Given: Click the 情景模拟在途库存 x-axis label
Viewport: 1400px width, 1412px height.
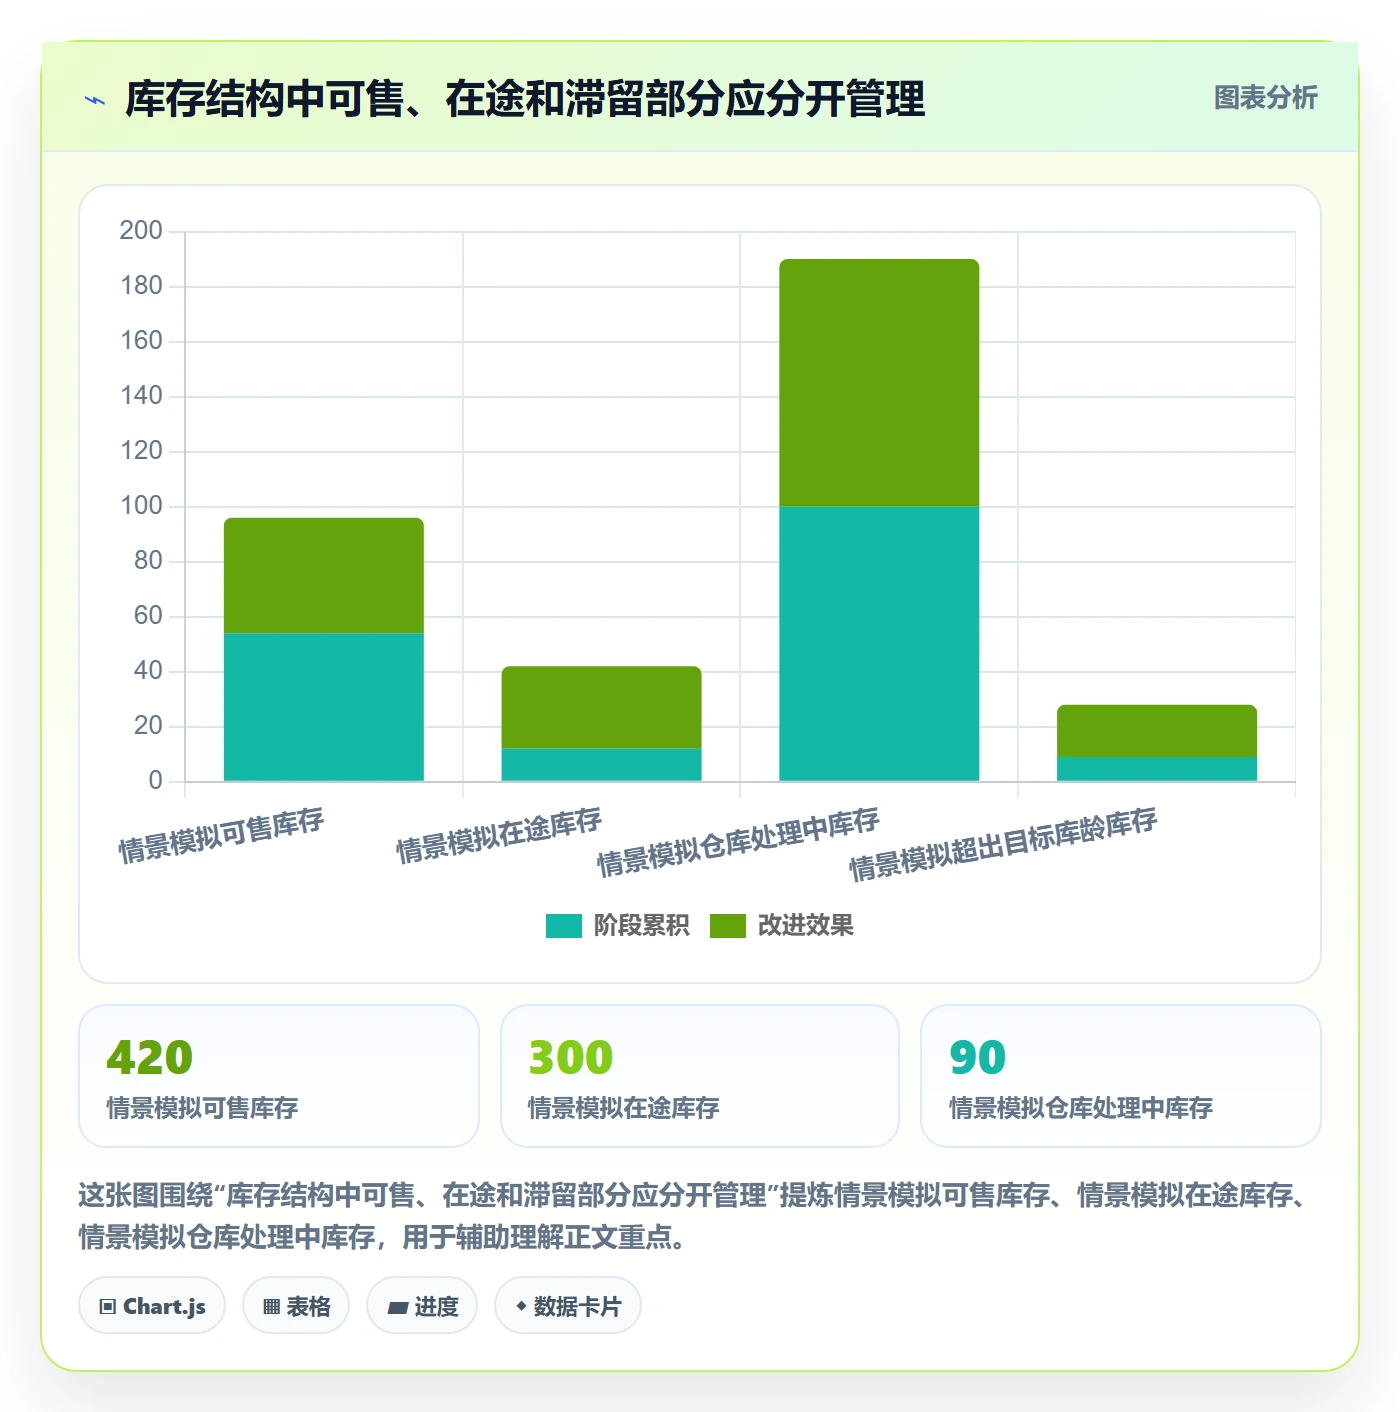Looking at the screenshot, I should (499, 835).
